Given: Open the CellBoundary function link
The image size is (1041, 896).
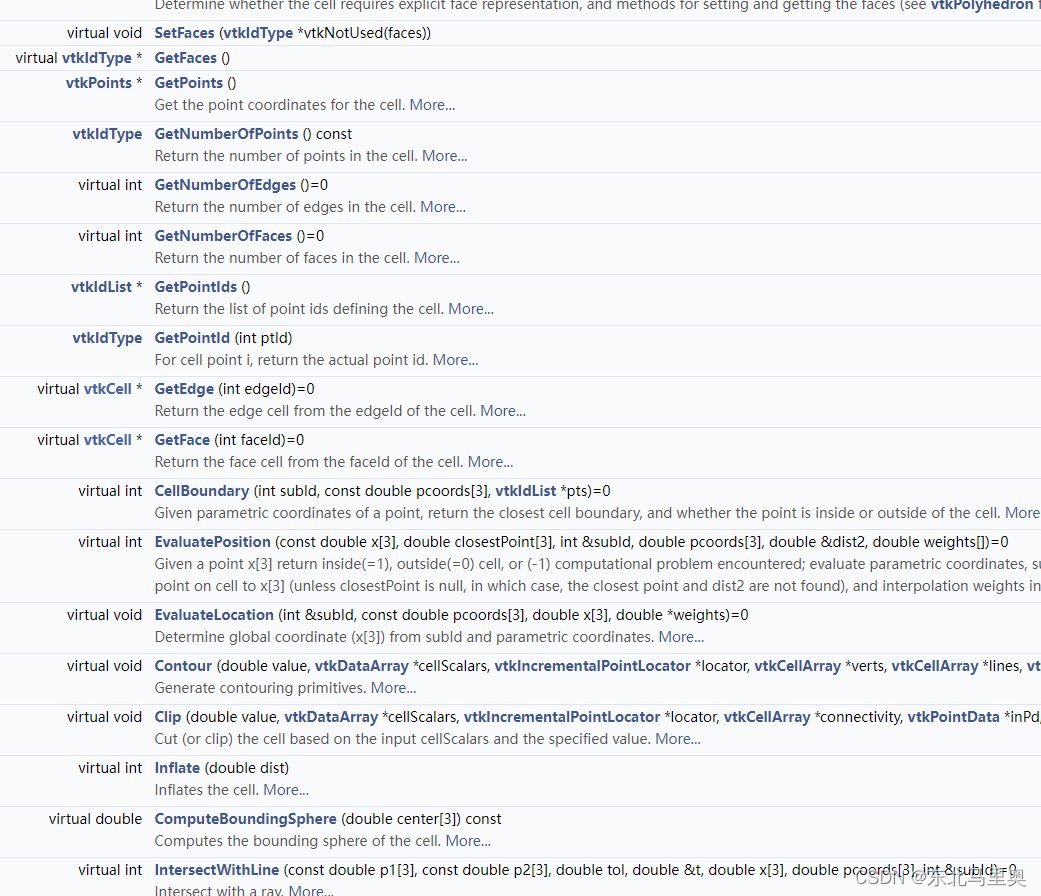Looking at the screenshot, I should tap(202, 492).
